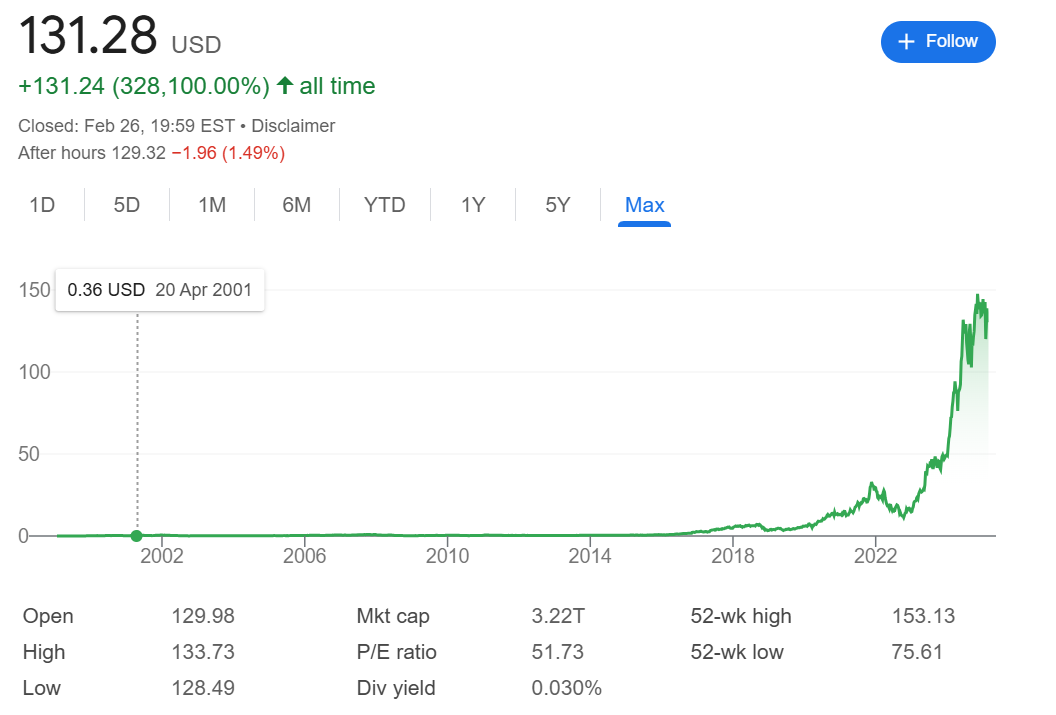Viewport: 1056px width, 715px height.
Task: Click the plus icon on Follow button
Action: (x=907, y=42)
